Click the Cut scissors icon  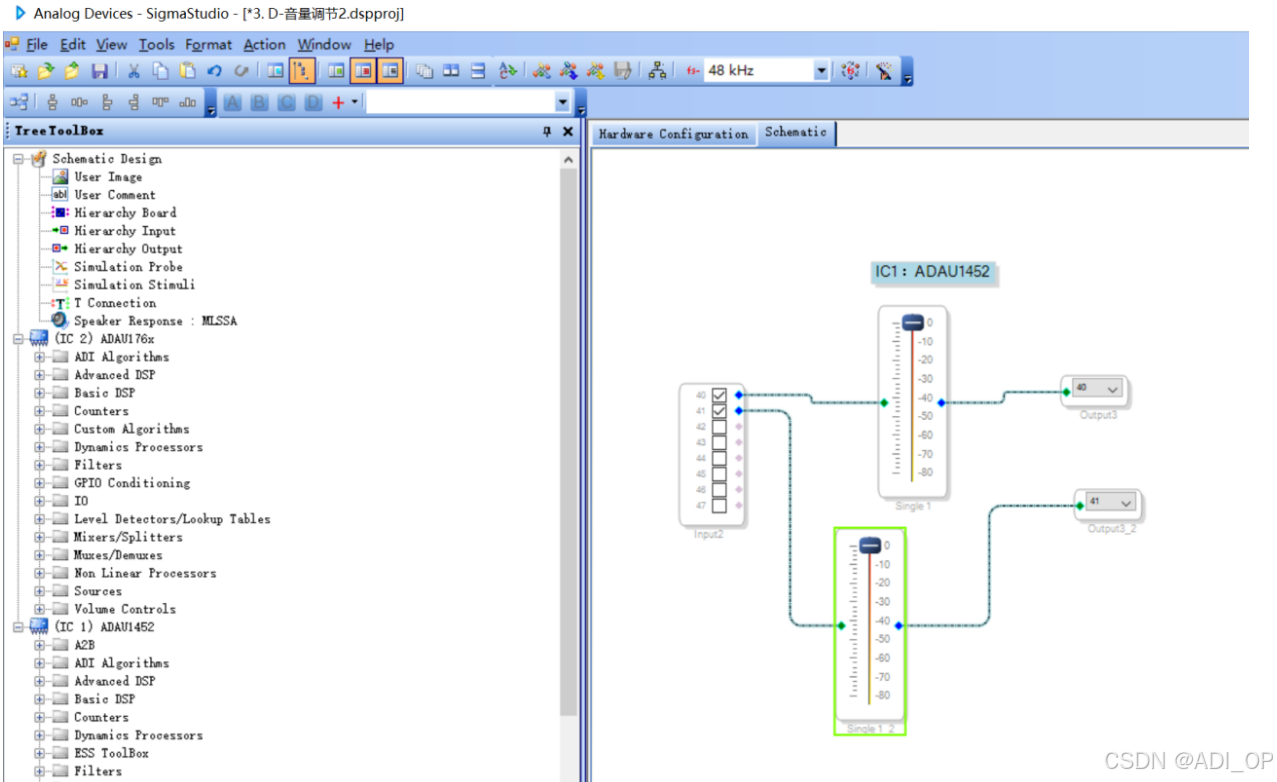[x=133, y=71]
